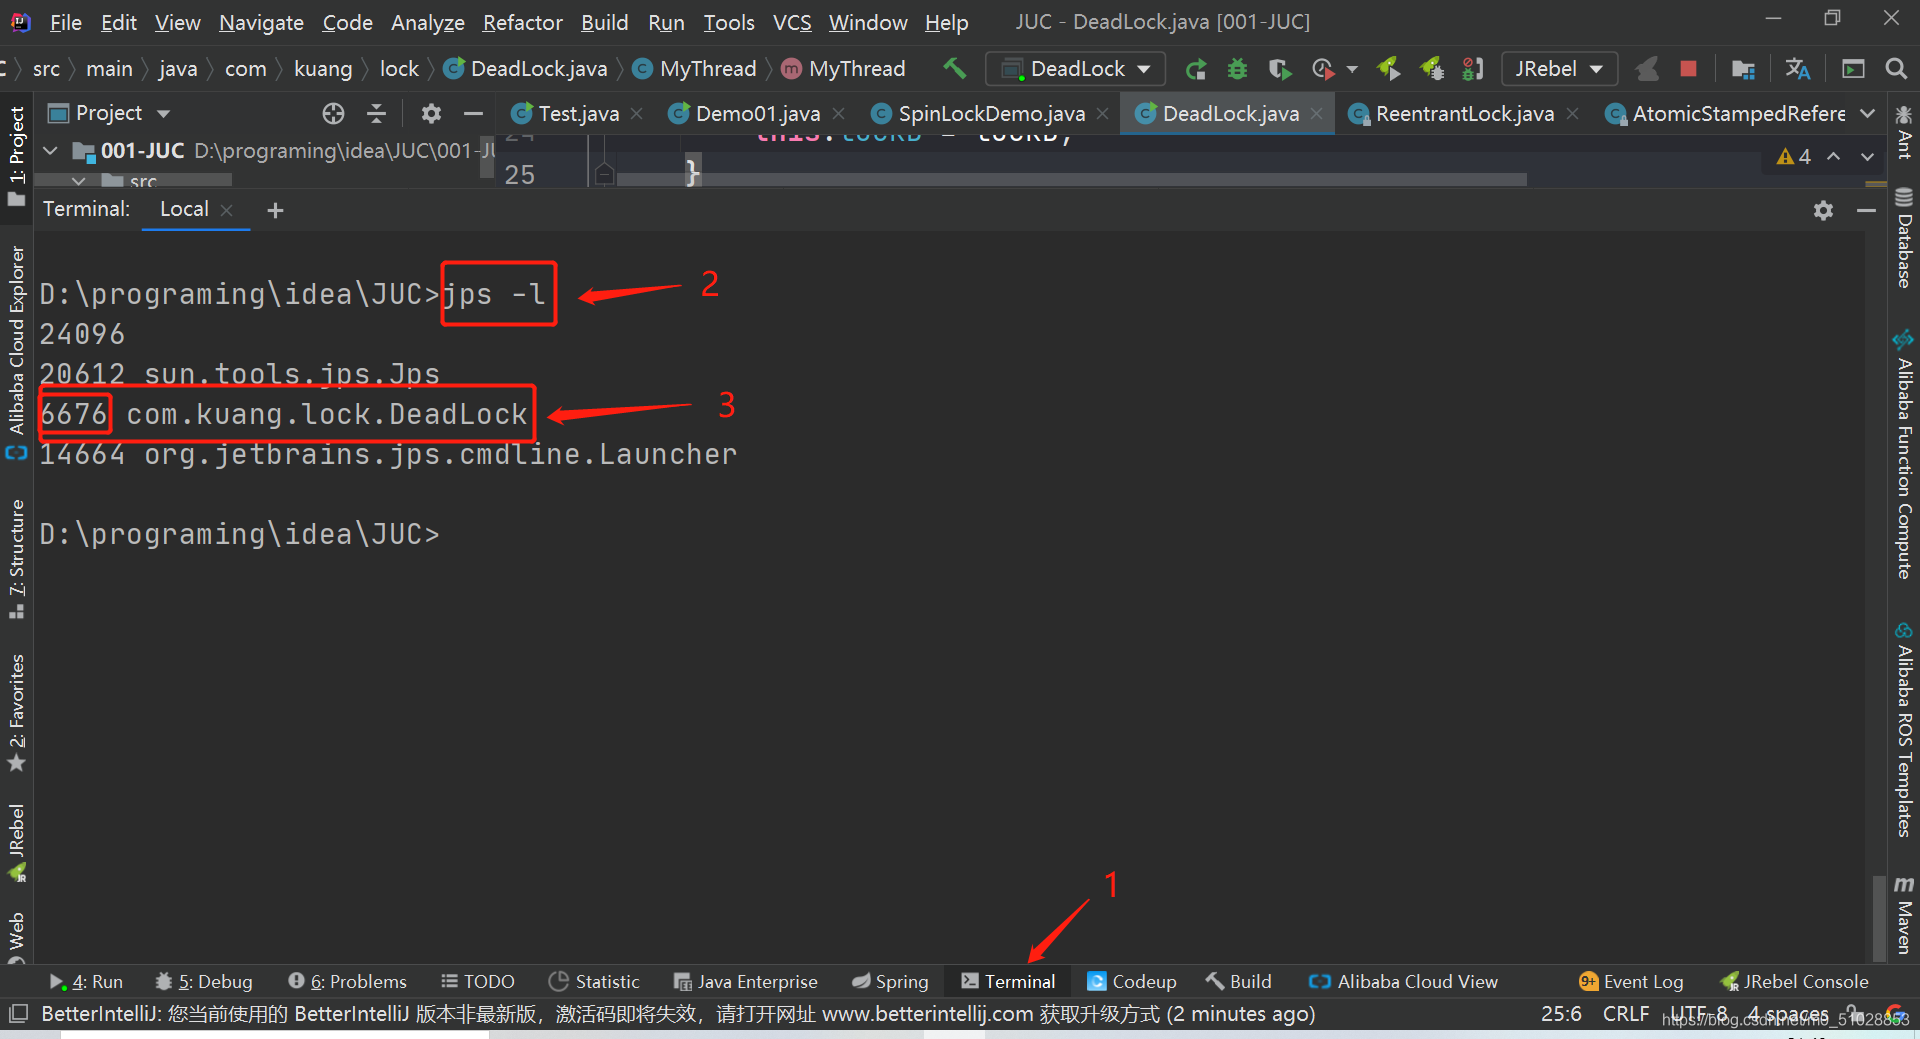The height and width of the screenshot is (1039, 1920).
Task: Go to previous highlighted warning arrow
Action: coord(1833,156)
